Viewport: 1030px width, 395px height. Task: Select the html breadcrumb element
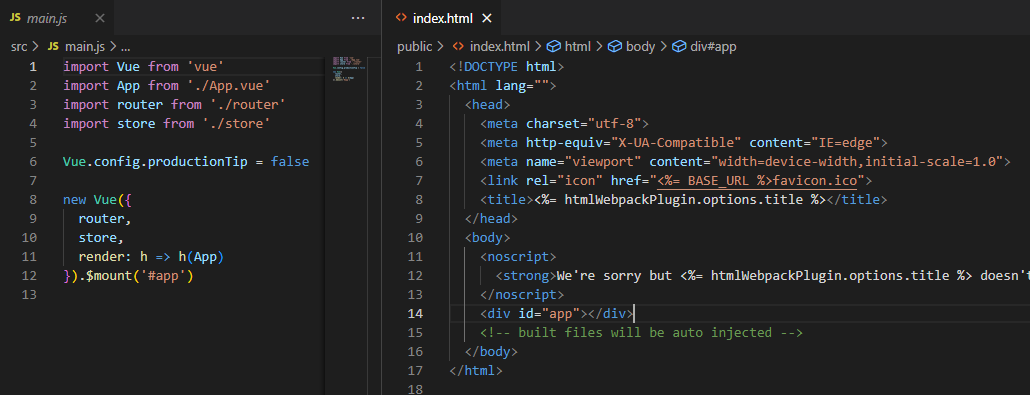(578, 47)
